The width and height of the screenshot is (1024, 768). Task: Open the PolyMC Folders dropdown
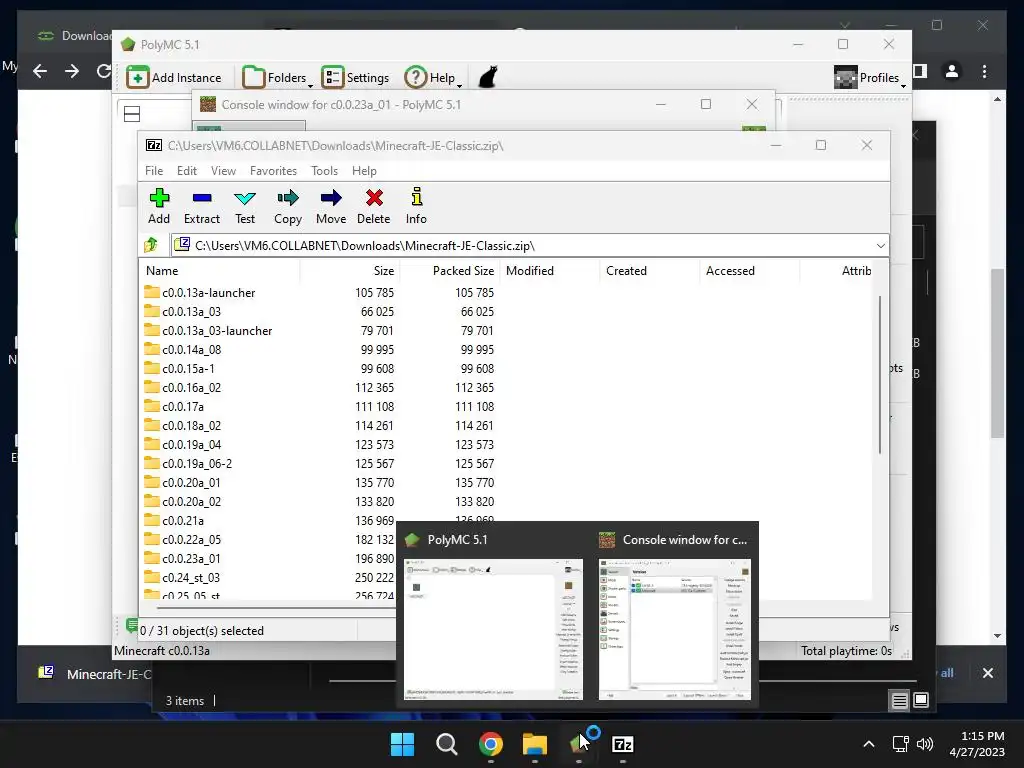(277, 77)
